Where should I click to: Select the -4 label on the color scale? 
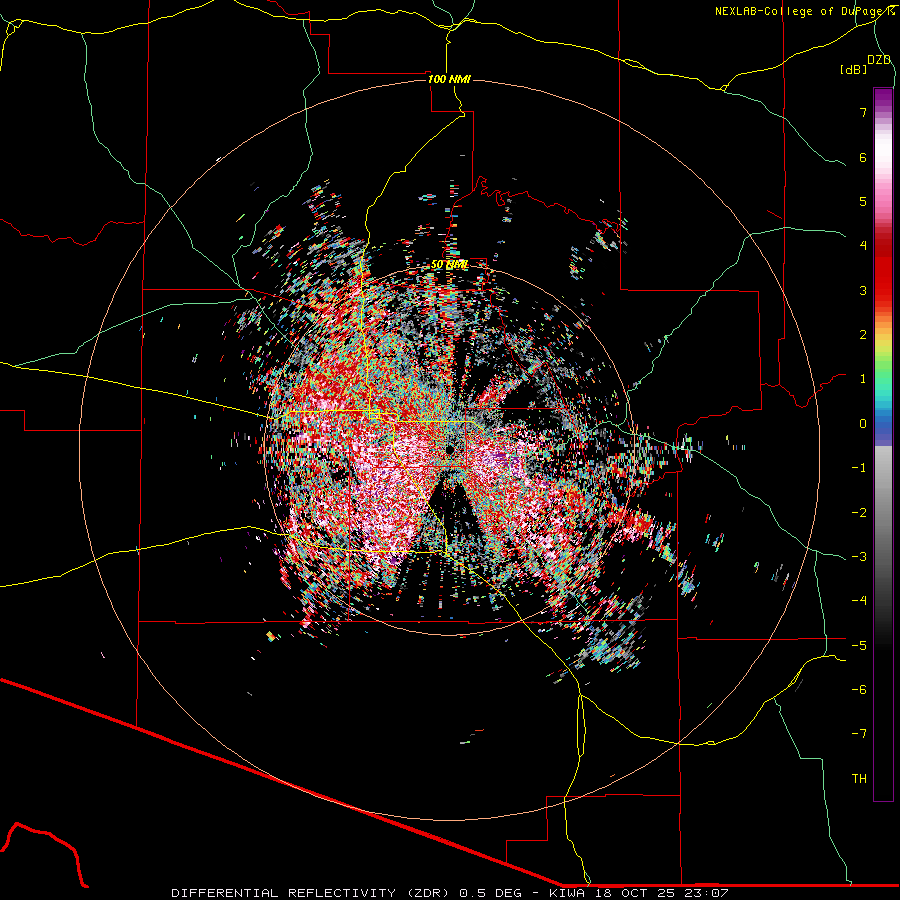click(x=859, y=600)
